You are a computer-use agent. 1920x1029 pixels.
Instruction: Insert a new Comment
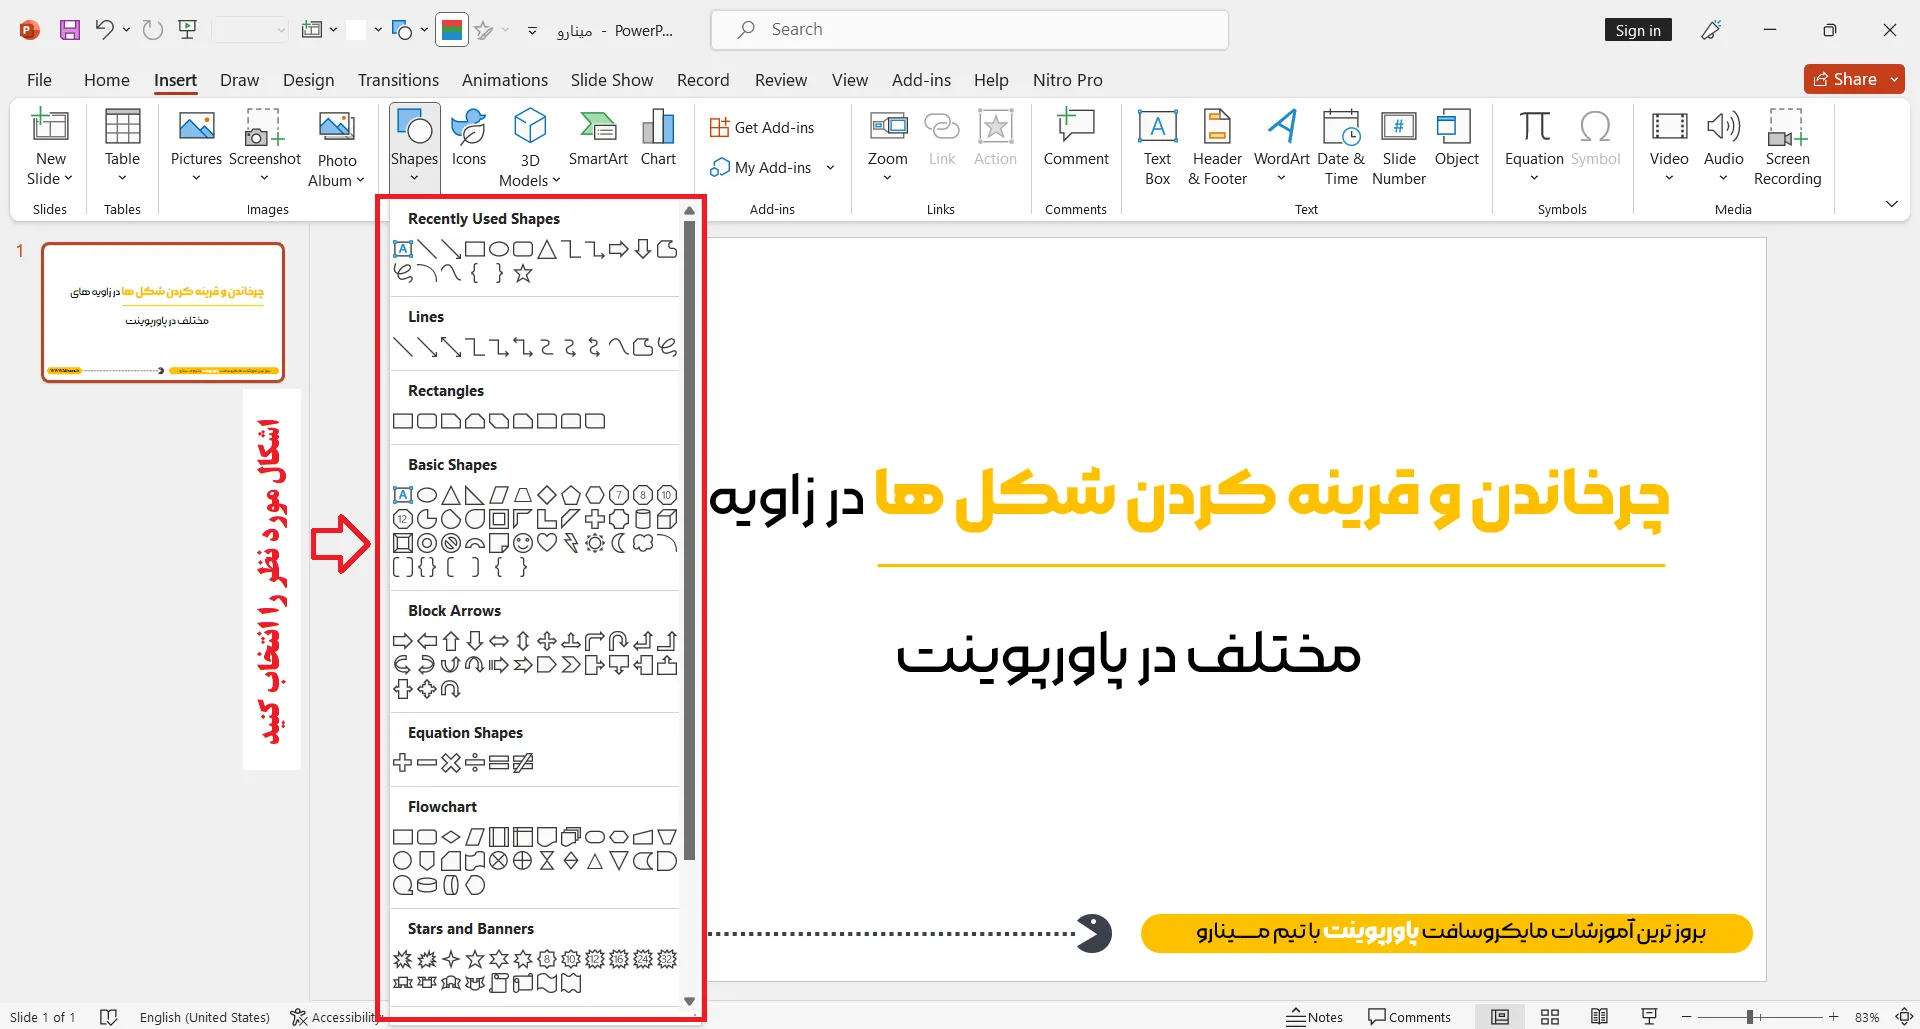1076,139
